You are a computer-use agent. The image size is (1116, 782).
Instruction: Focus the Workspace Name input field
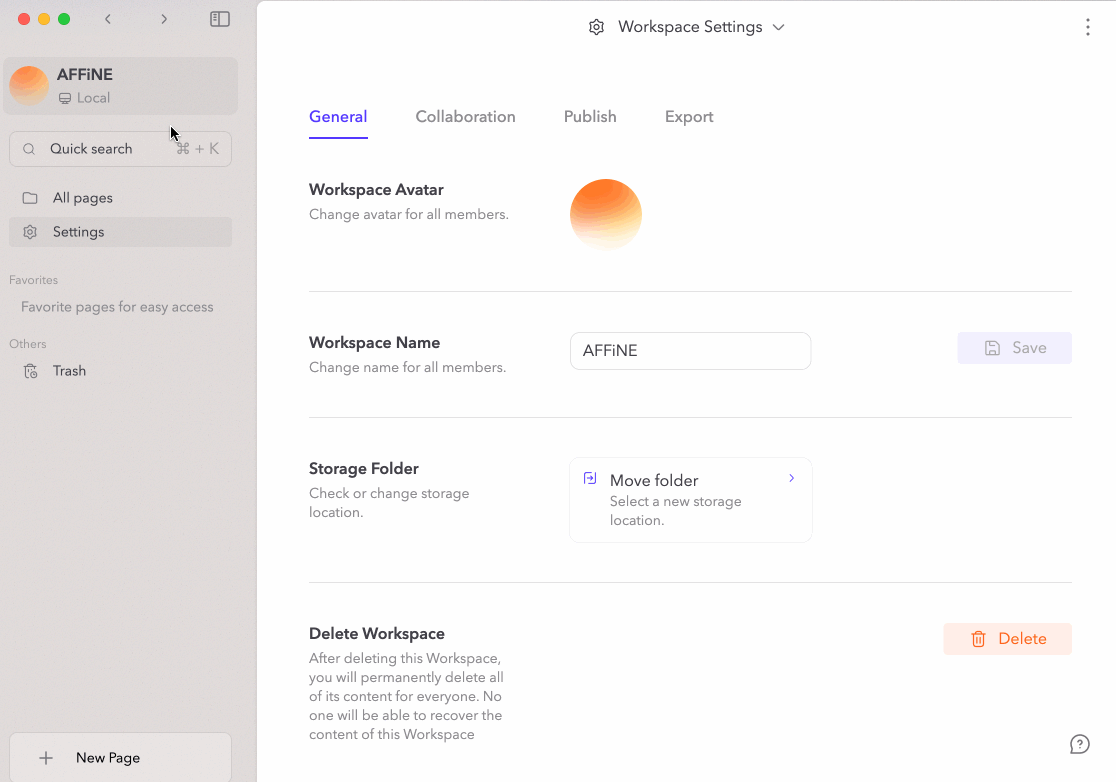[690, 351]
